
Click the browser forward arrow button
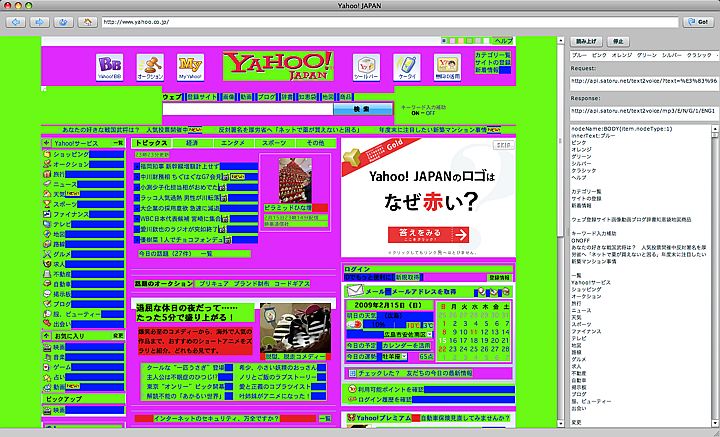[40, 21]
